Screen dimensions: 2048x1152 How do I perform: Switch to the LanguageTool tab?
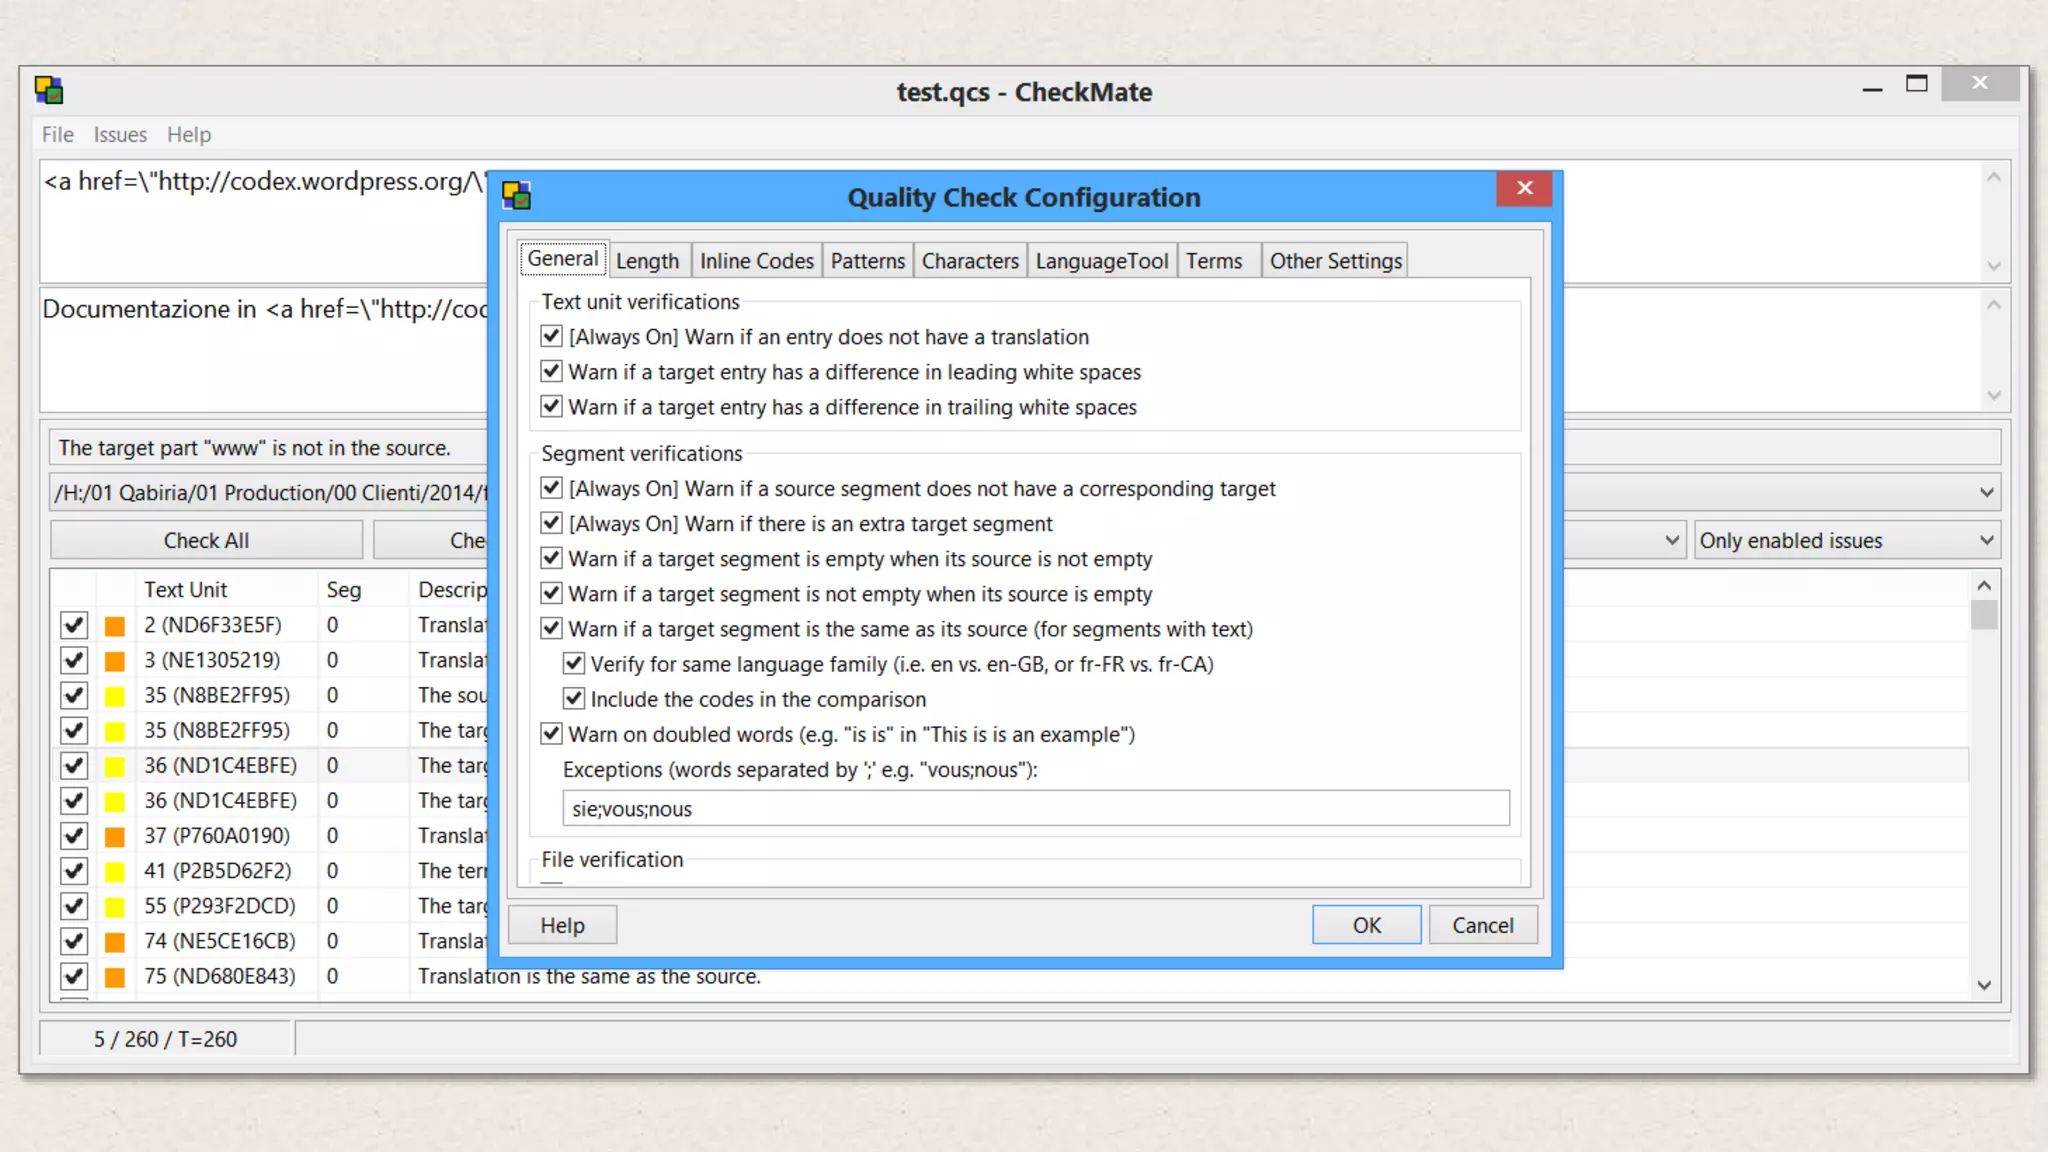pos(1101,261)
